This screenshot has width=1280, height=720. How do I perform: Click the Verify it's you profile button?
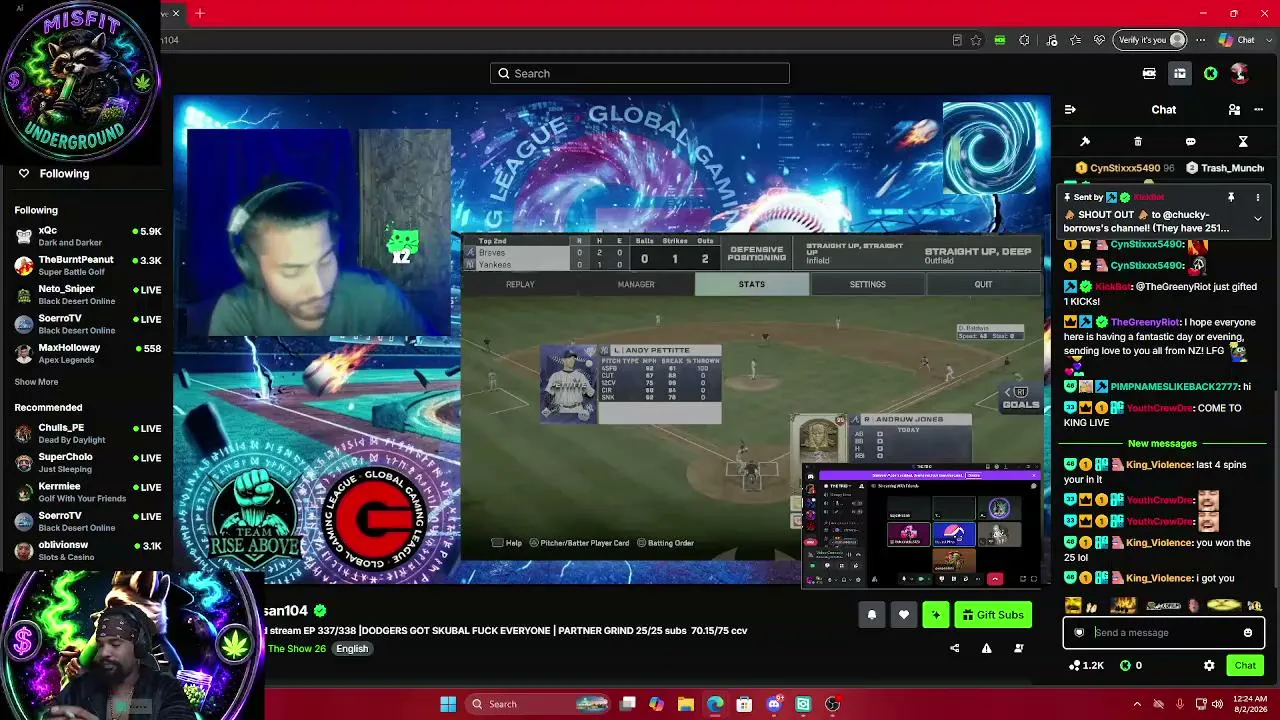click(1151, 40)
